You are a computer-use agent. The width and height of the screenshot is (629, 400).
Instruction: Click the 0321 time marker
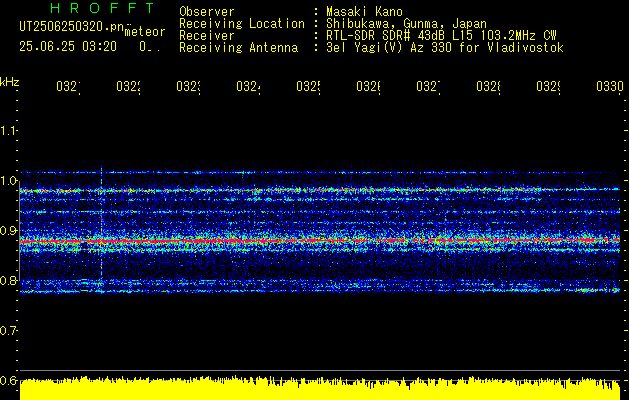click(68, 87)
